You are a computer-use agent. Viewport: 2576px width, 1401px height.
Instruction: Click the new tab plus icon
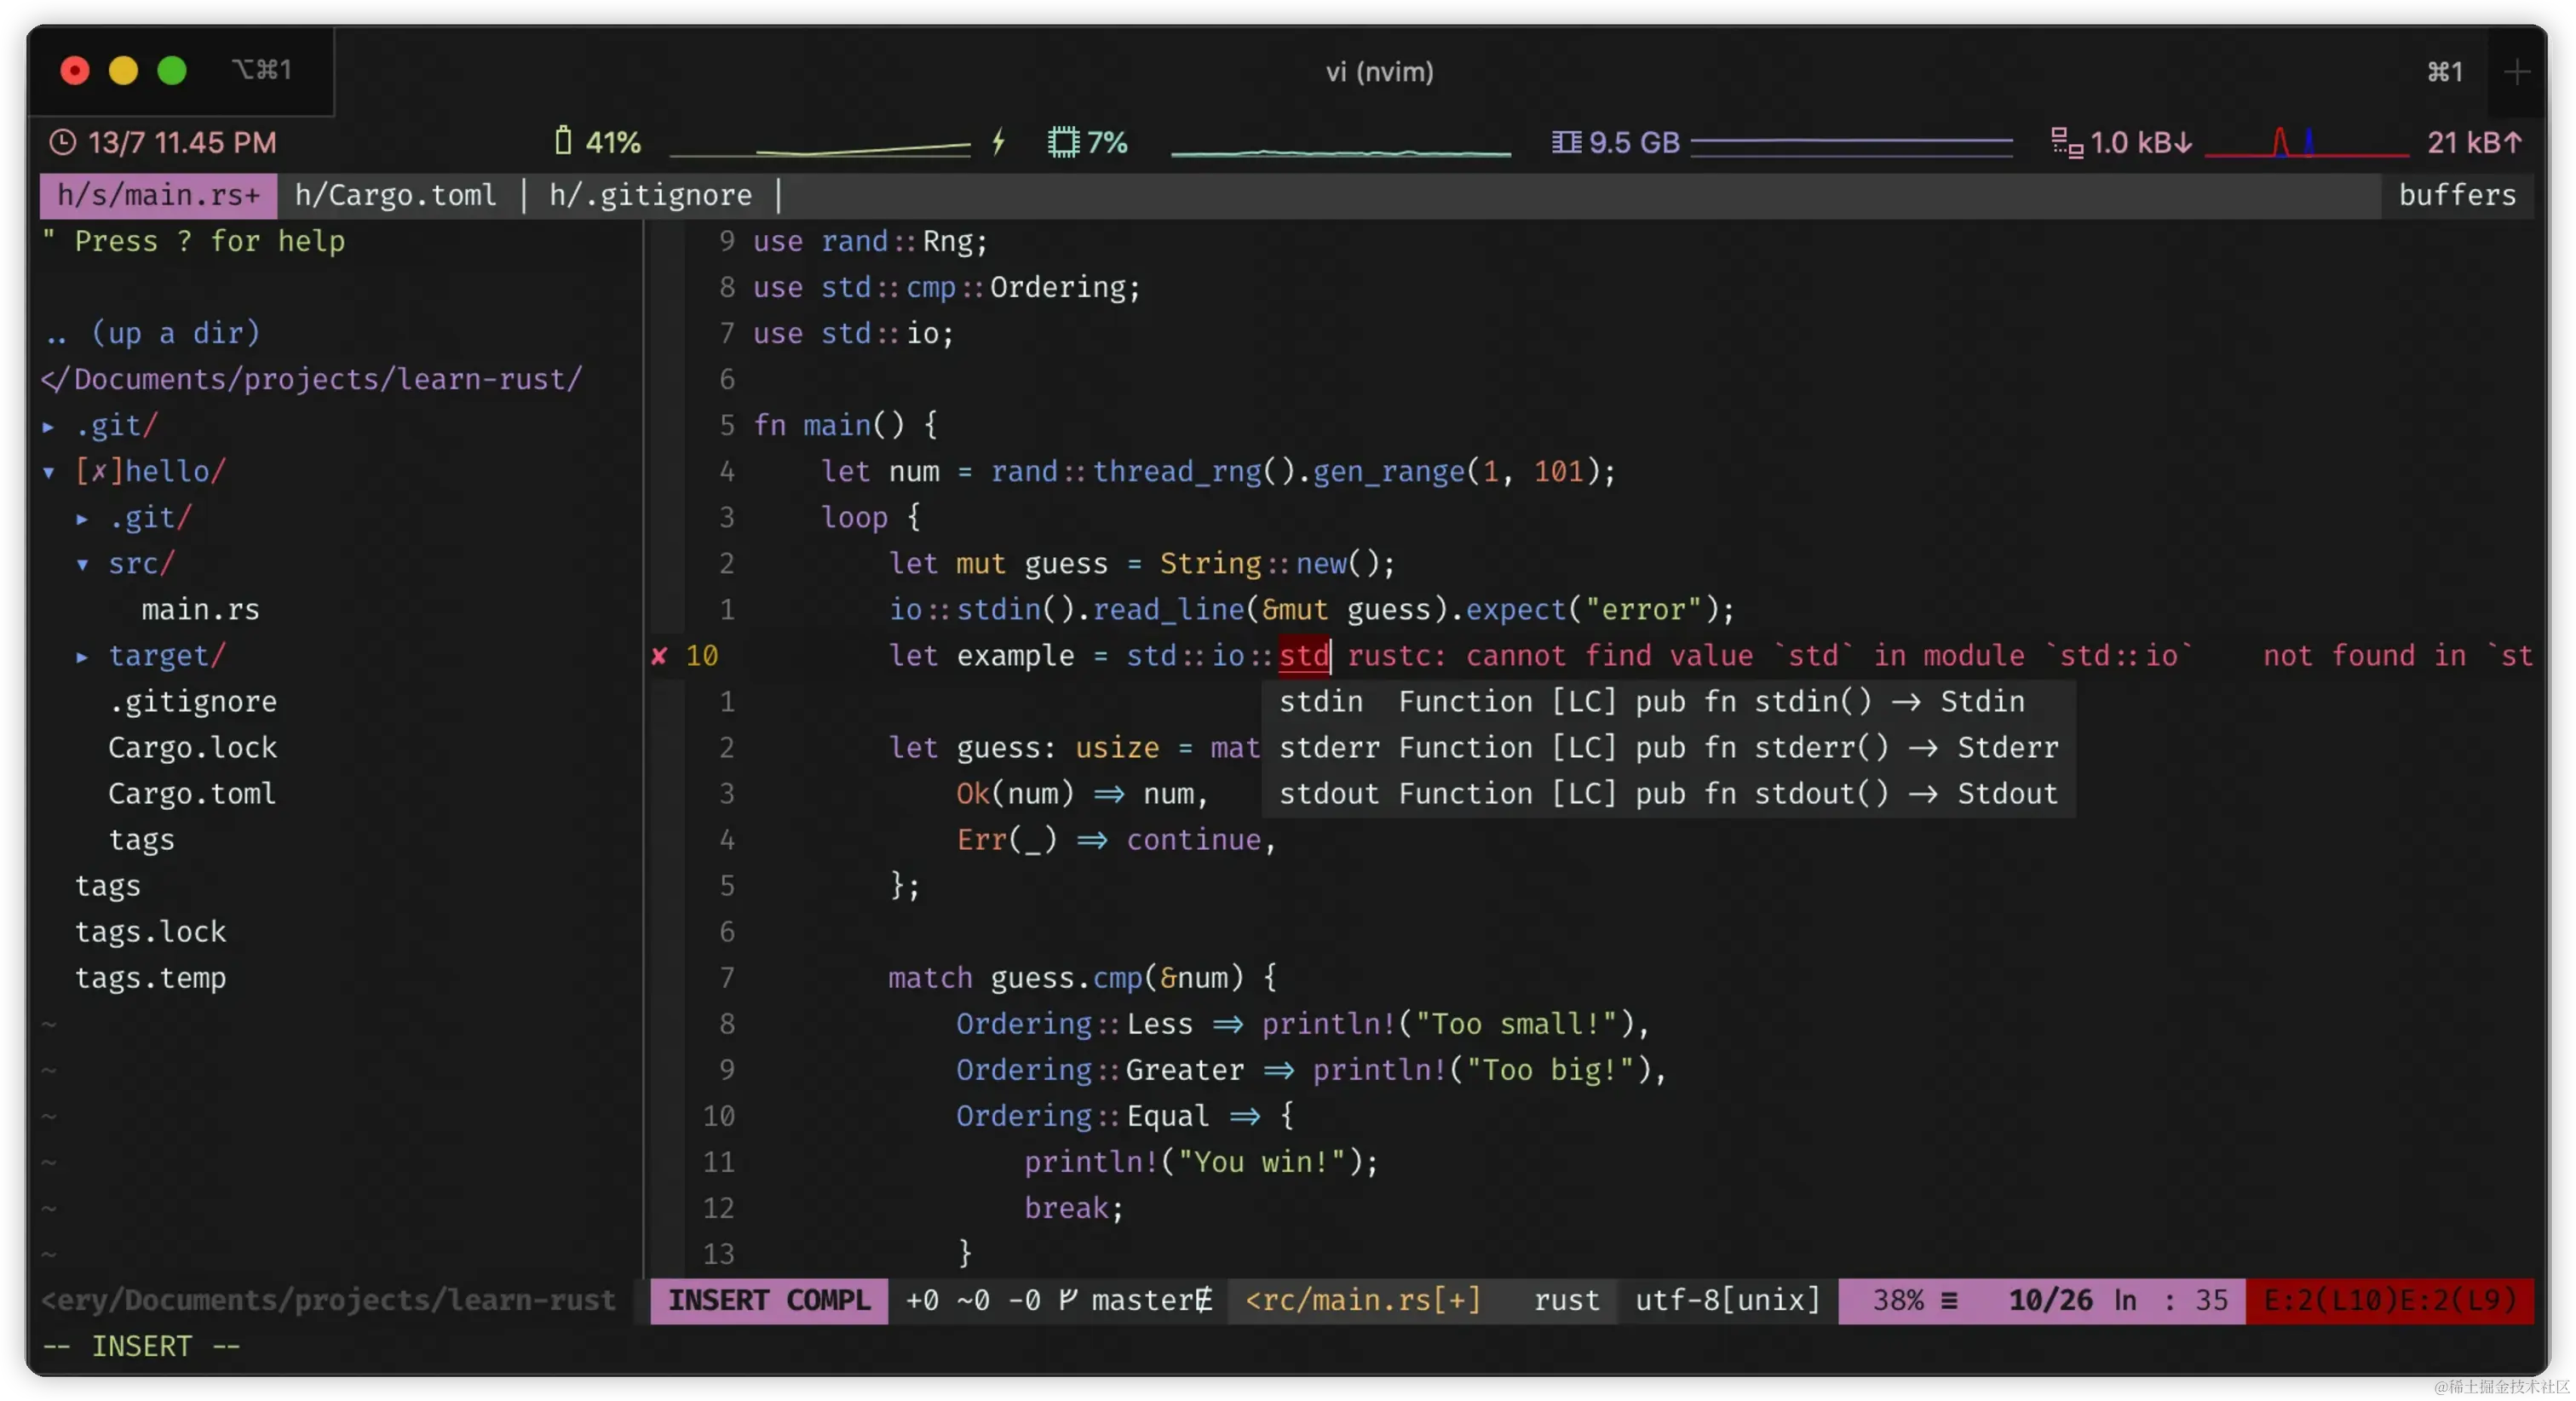click(x=2517, y=72)
